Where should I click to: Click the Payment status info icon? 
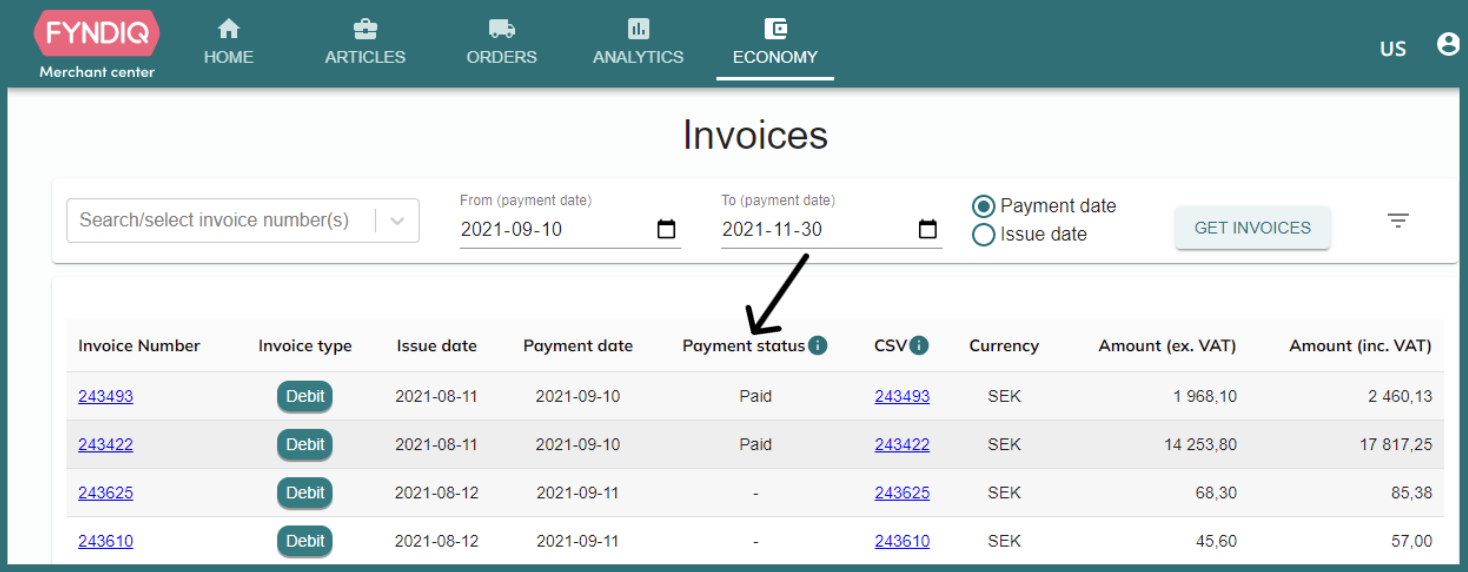point(818,346)
